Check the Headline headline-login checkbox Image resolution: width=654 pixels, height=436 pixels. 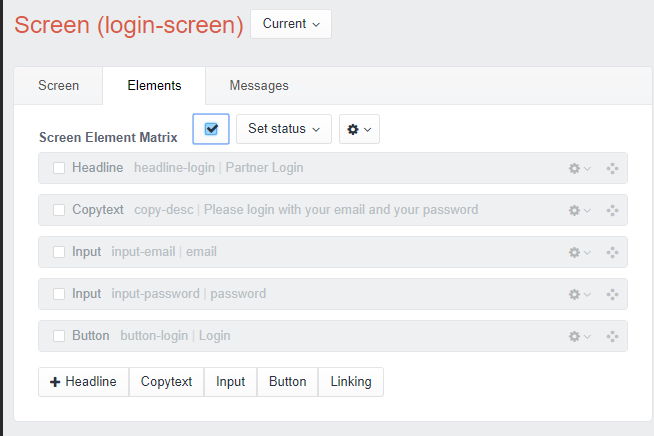[59, 168]
